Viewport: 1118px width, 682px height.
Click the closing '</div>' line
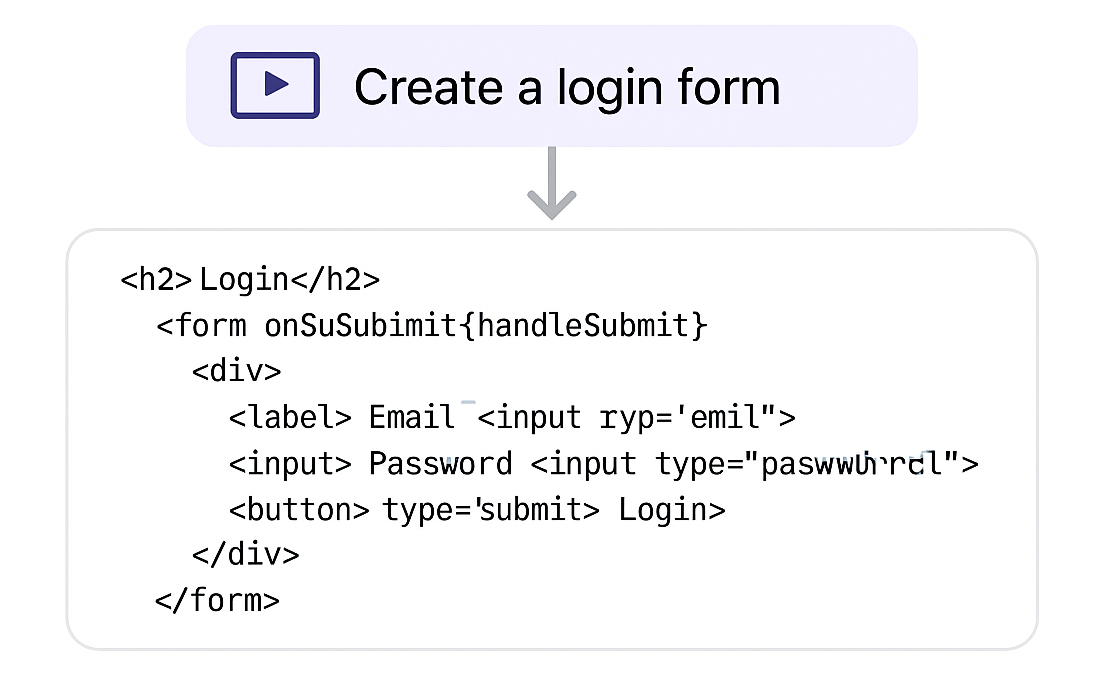[245, 554]
